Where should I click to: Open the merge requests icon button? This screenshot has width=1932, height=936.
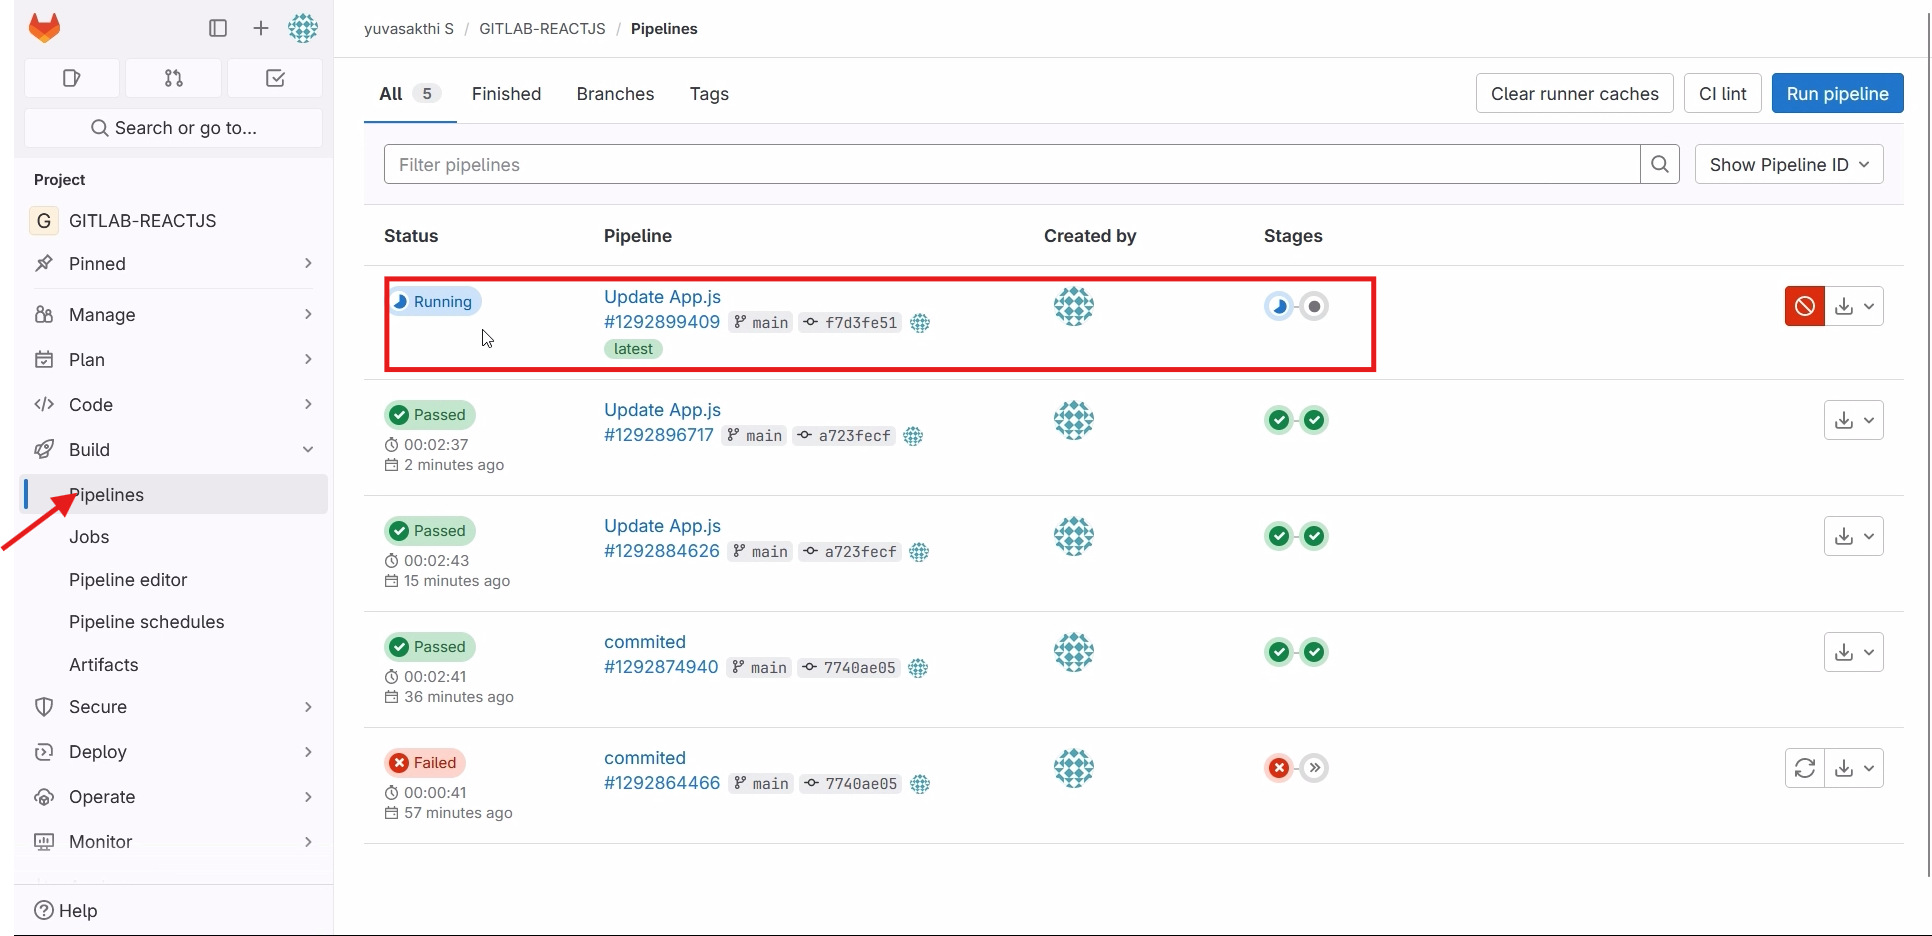[174, 78]
